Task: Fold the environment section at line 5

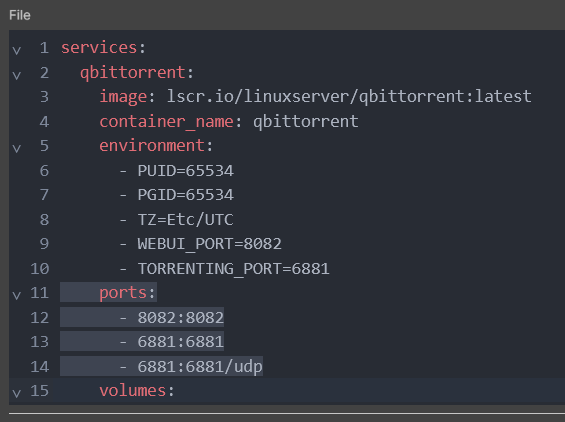Action: pyautogui.click(x=17, y=148)
